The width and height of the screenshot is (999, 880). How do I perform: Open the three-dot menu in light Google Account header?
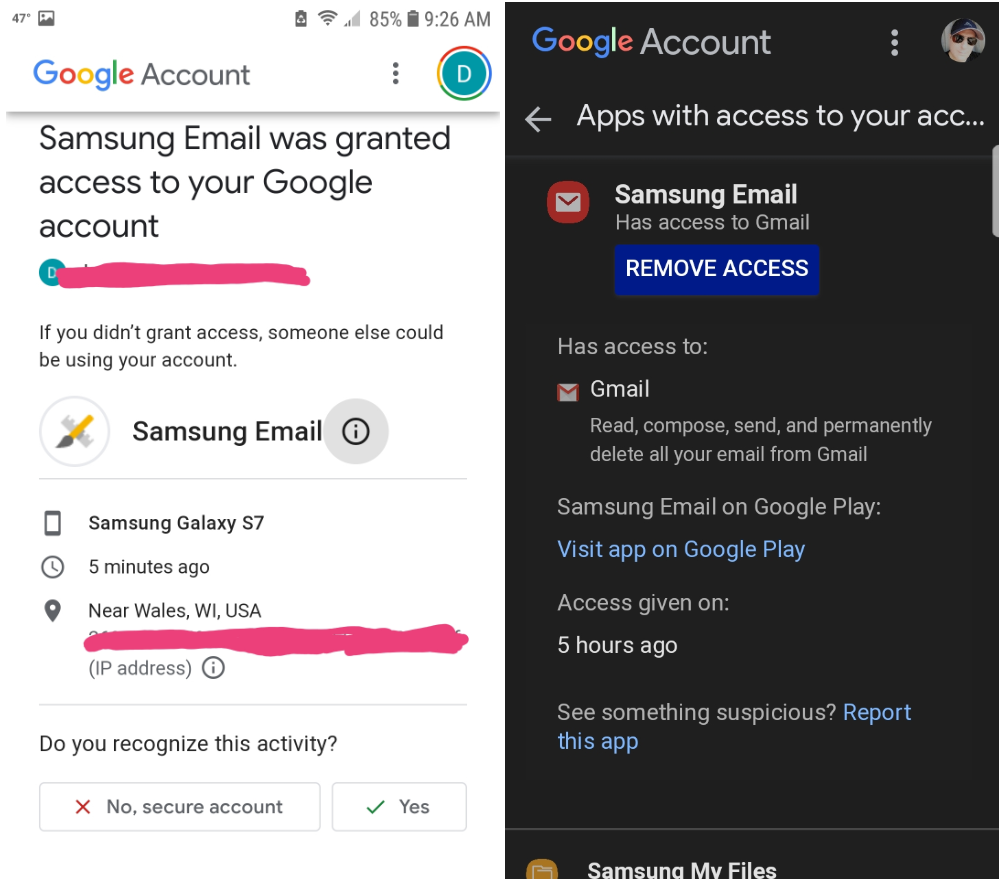pyautogui.click(x=396, y=73)
